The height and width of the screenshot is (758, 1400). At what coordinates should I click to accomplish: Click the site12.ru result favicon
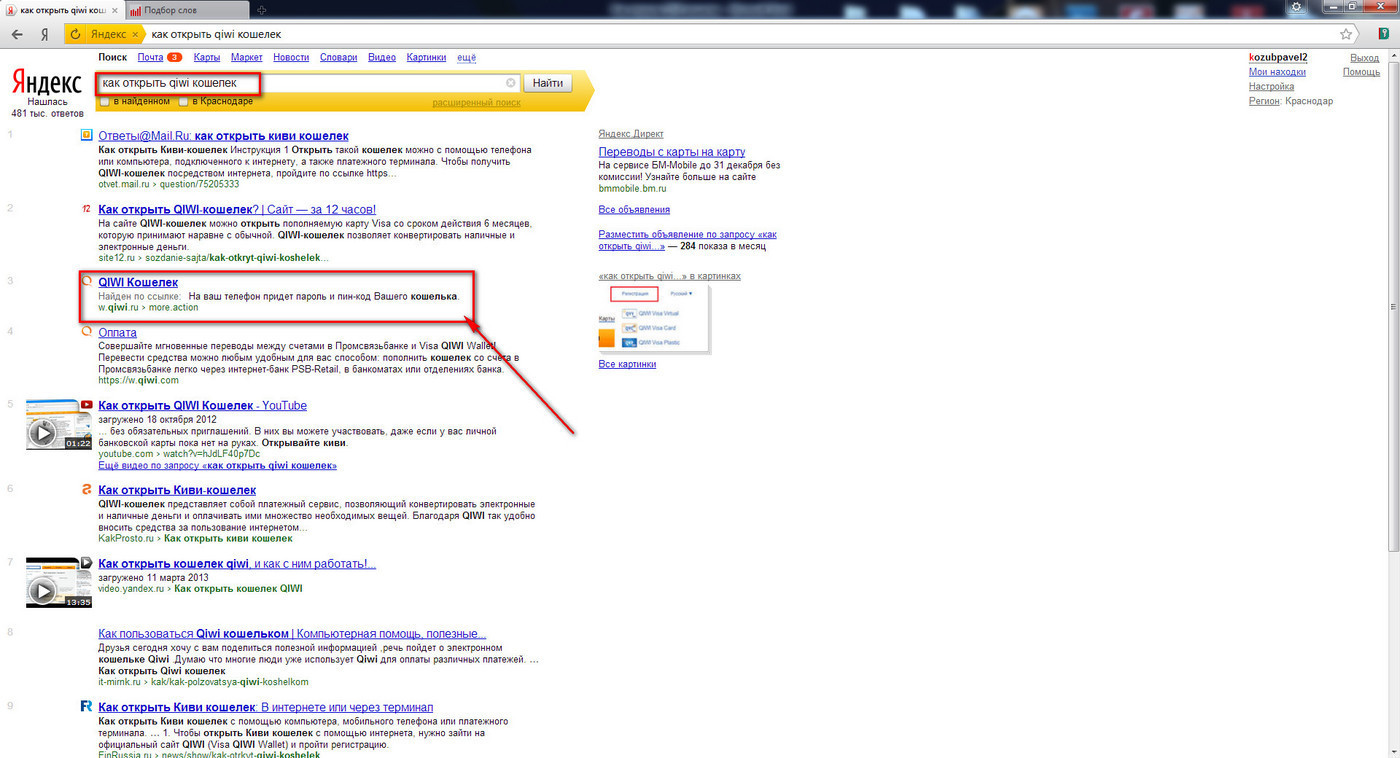coord(87,209)
